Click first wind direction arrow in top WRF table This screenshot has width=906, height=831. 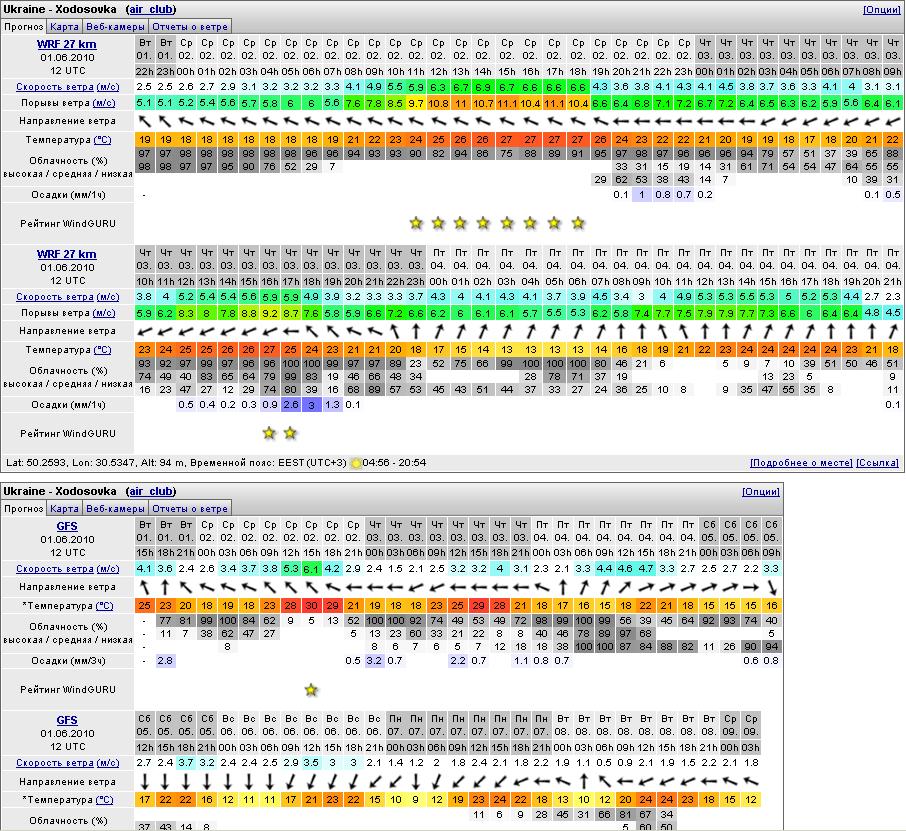pos(144,121)
